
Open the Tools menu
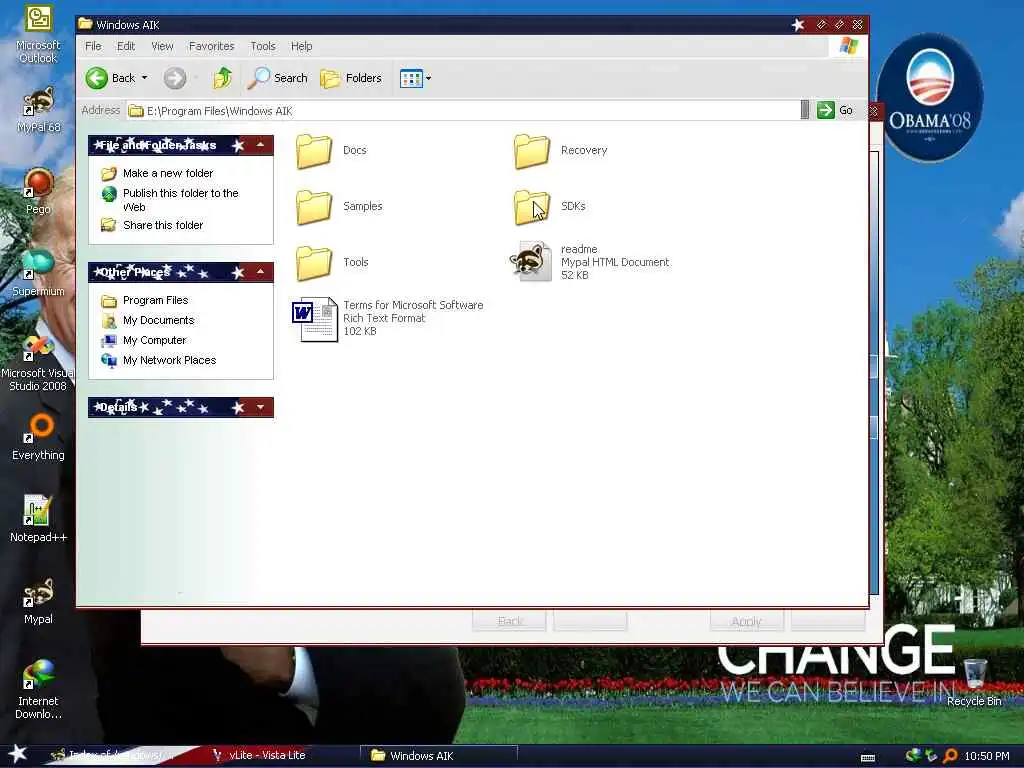[263, 46]
